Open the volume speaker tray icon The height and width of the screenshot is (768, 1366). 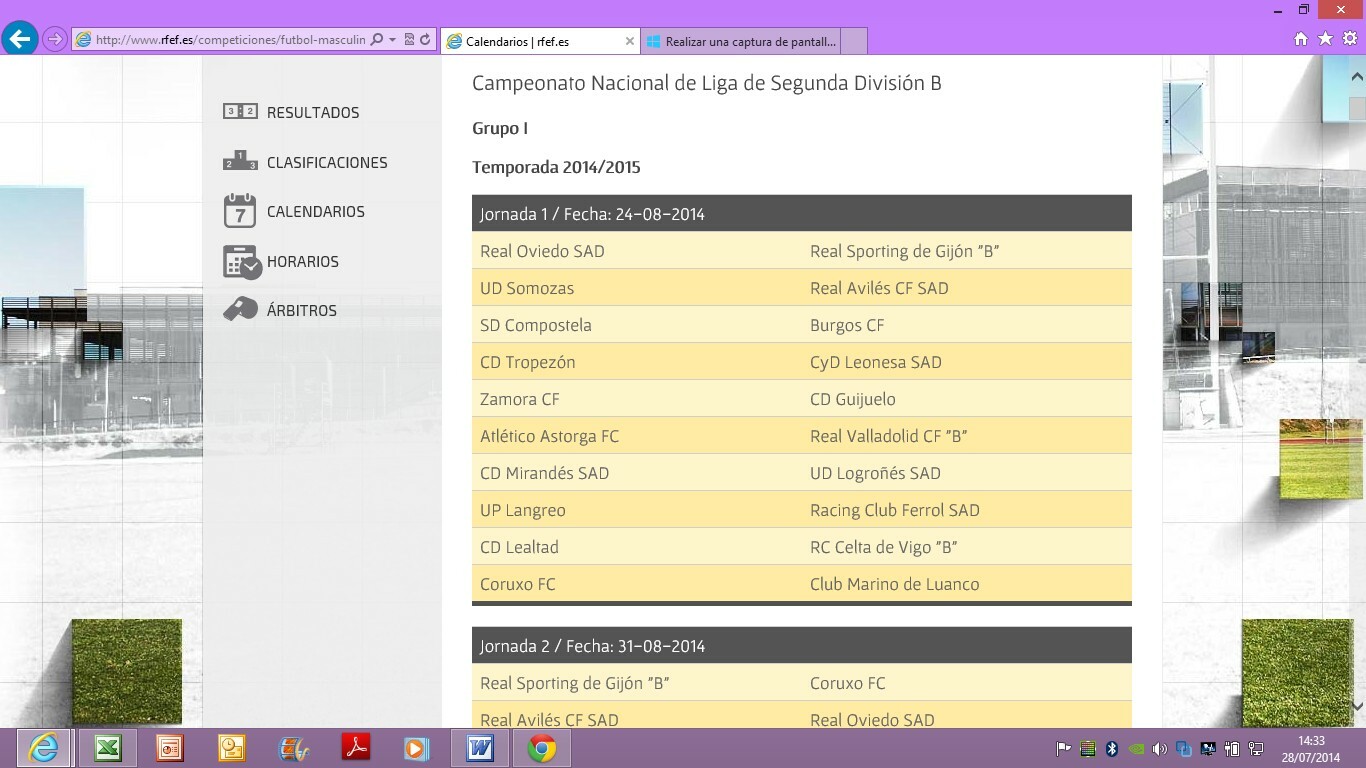coord(1159,748)
